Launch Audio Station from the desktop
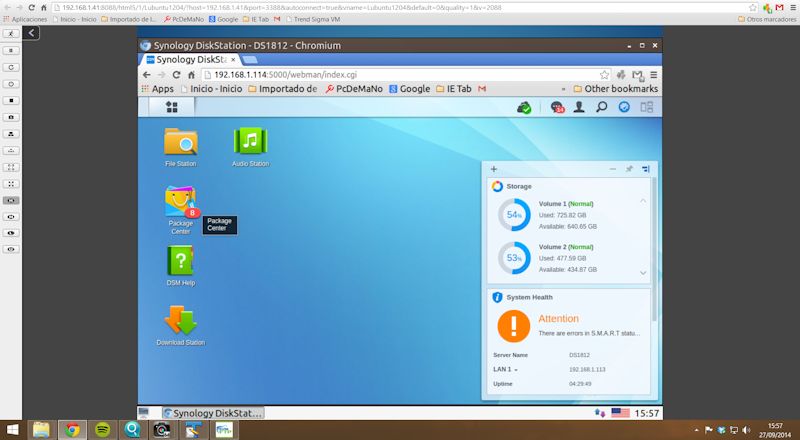Image resolution: width=800 pixels, height=440 pixels. pos(250,147)
